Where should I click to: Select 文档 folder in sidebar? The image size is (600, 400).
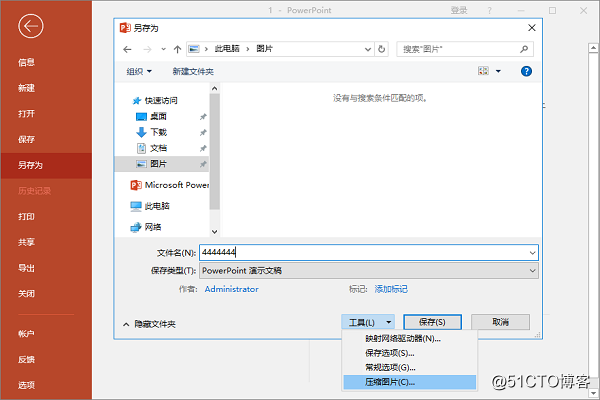[x=152, y=148]
